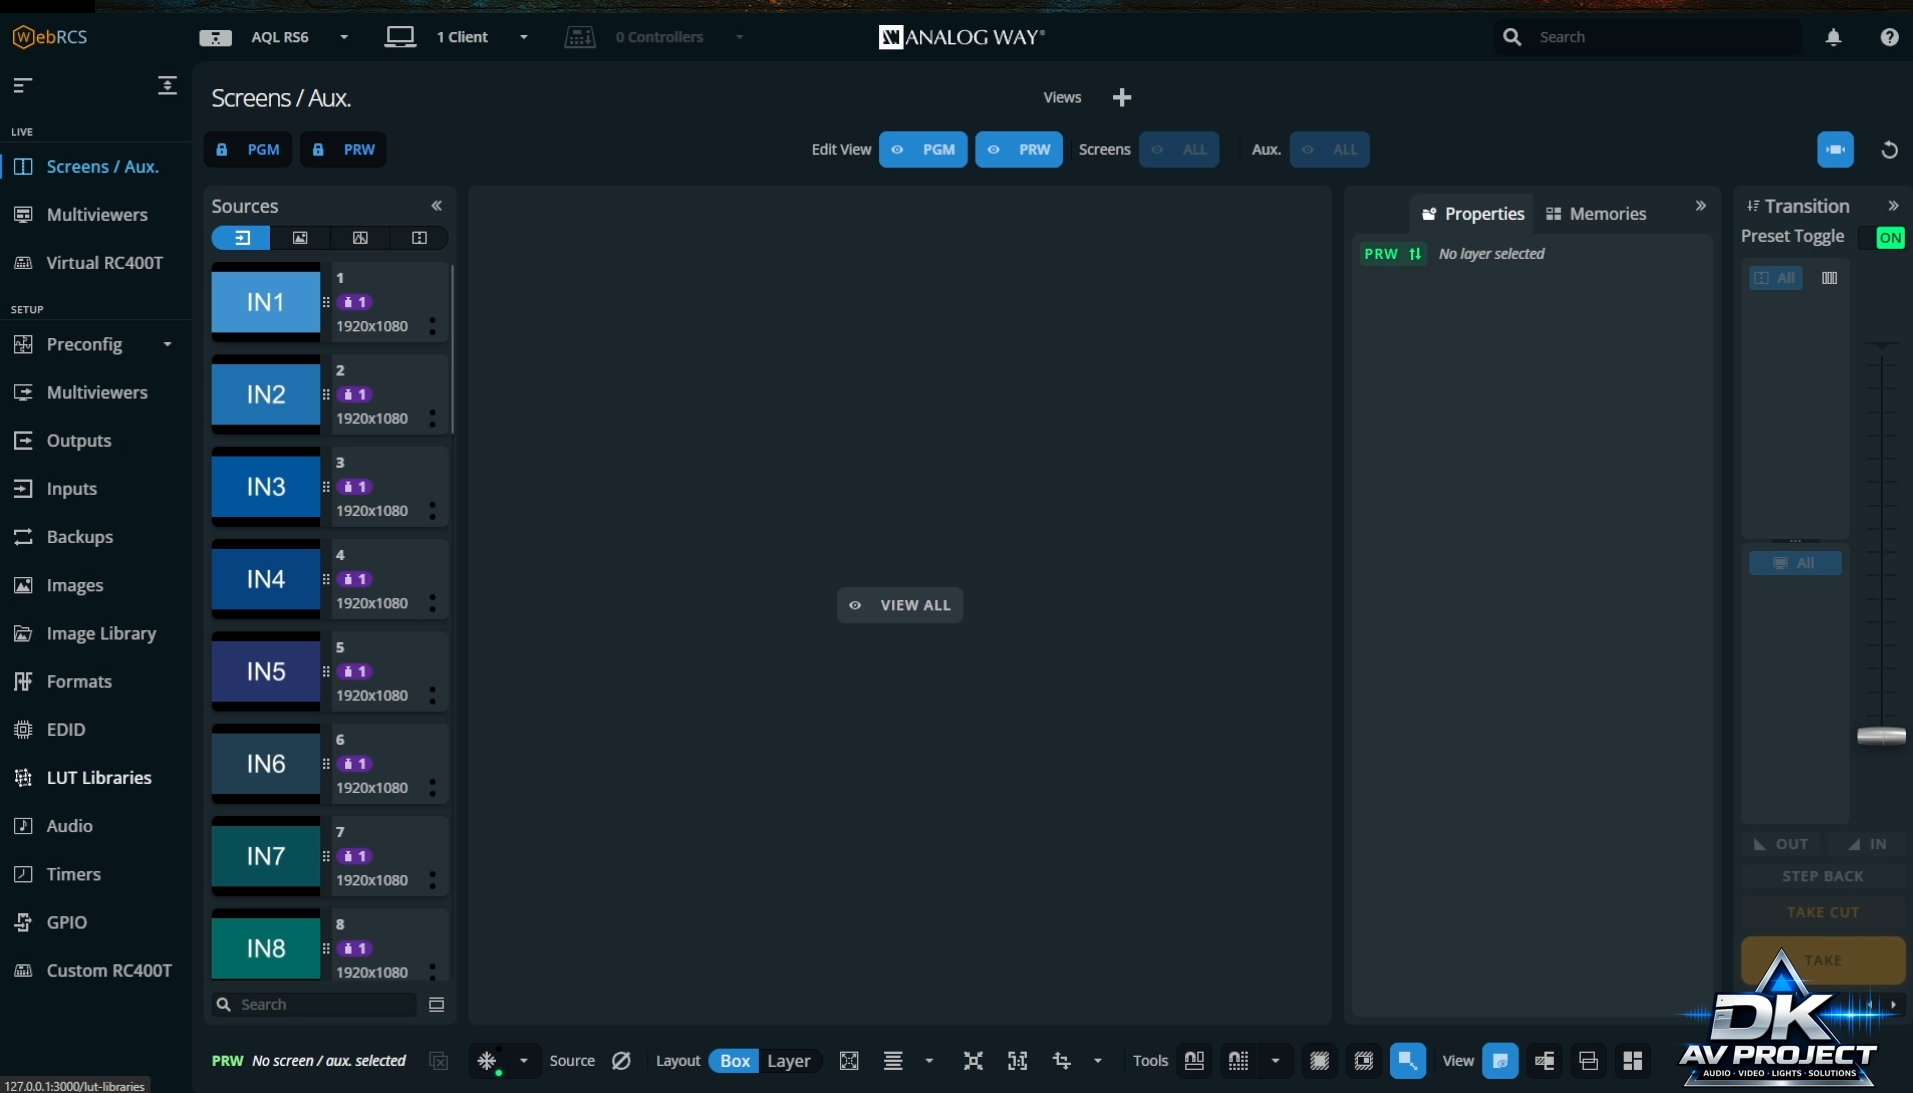Click the TAKE button
This screenshot has height=1093, width=1913.
click(x=1822, y=960)
